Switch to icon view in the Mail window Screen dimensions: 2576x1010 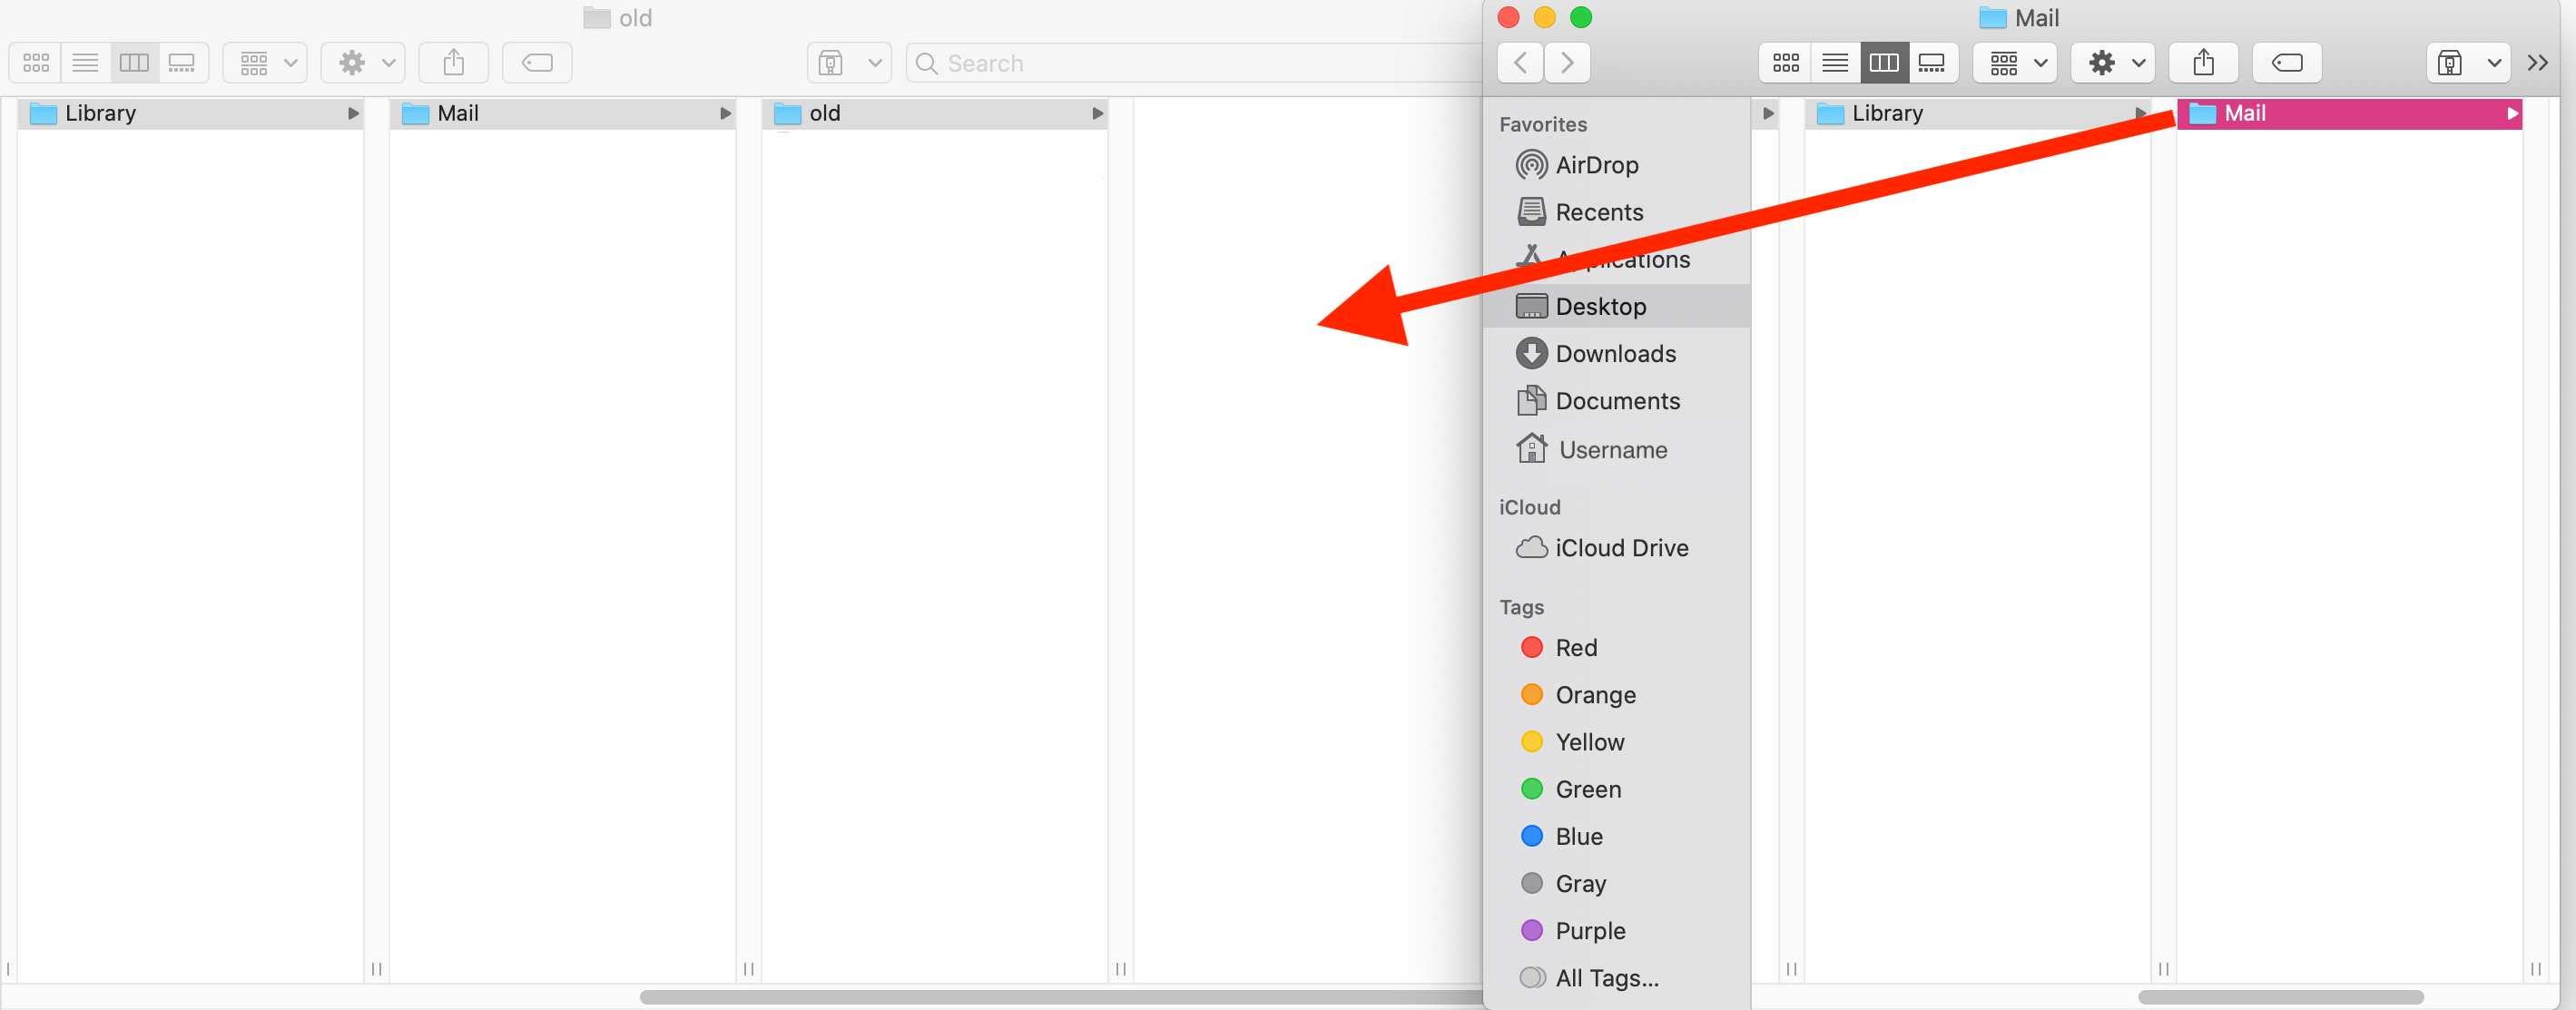click(x=1785, y=62)
